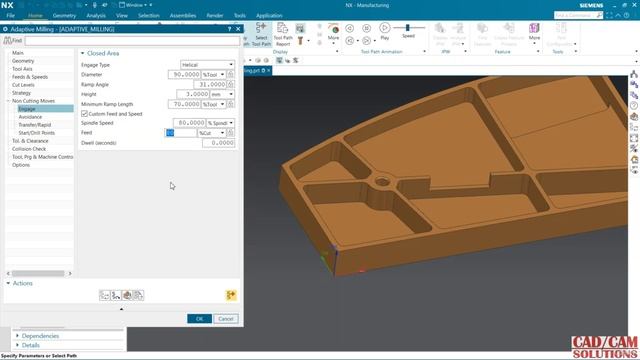The image size is (640, 360).
Task: Click the dialog settings gear icon
Action: point(5,29)
